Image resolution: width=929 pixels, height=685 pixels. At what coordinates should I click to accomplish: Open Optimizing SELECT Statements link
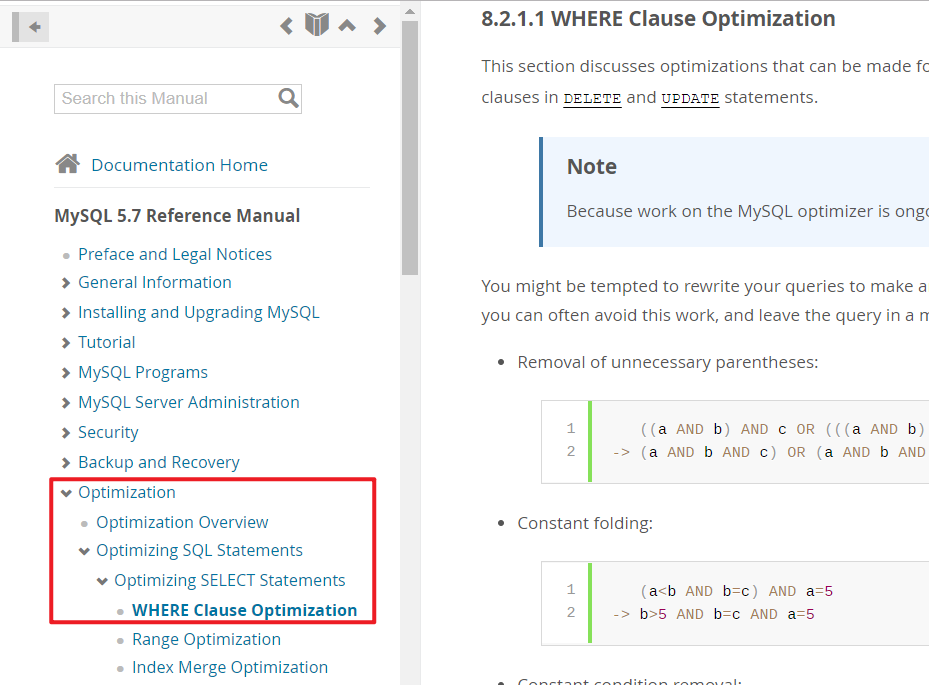(229, 580)
